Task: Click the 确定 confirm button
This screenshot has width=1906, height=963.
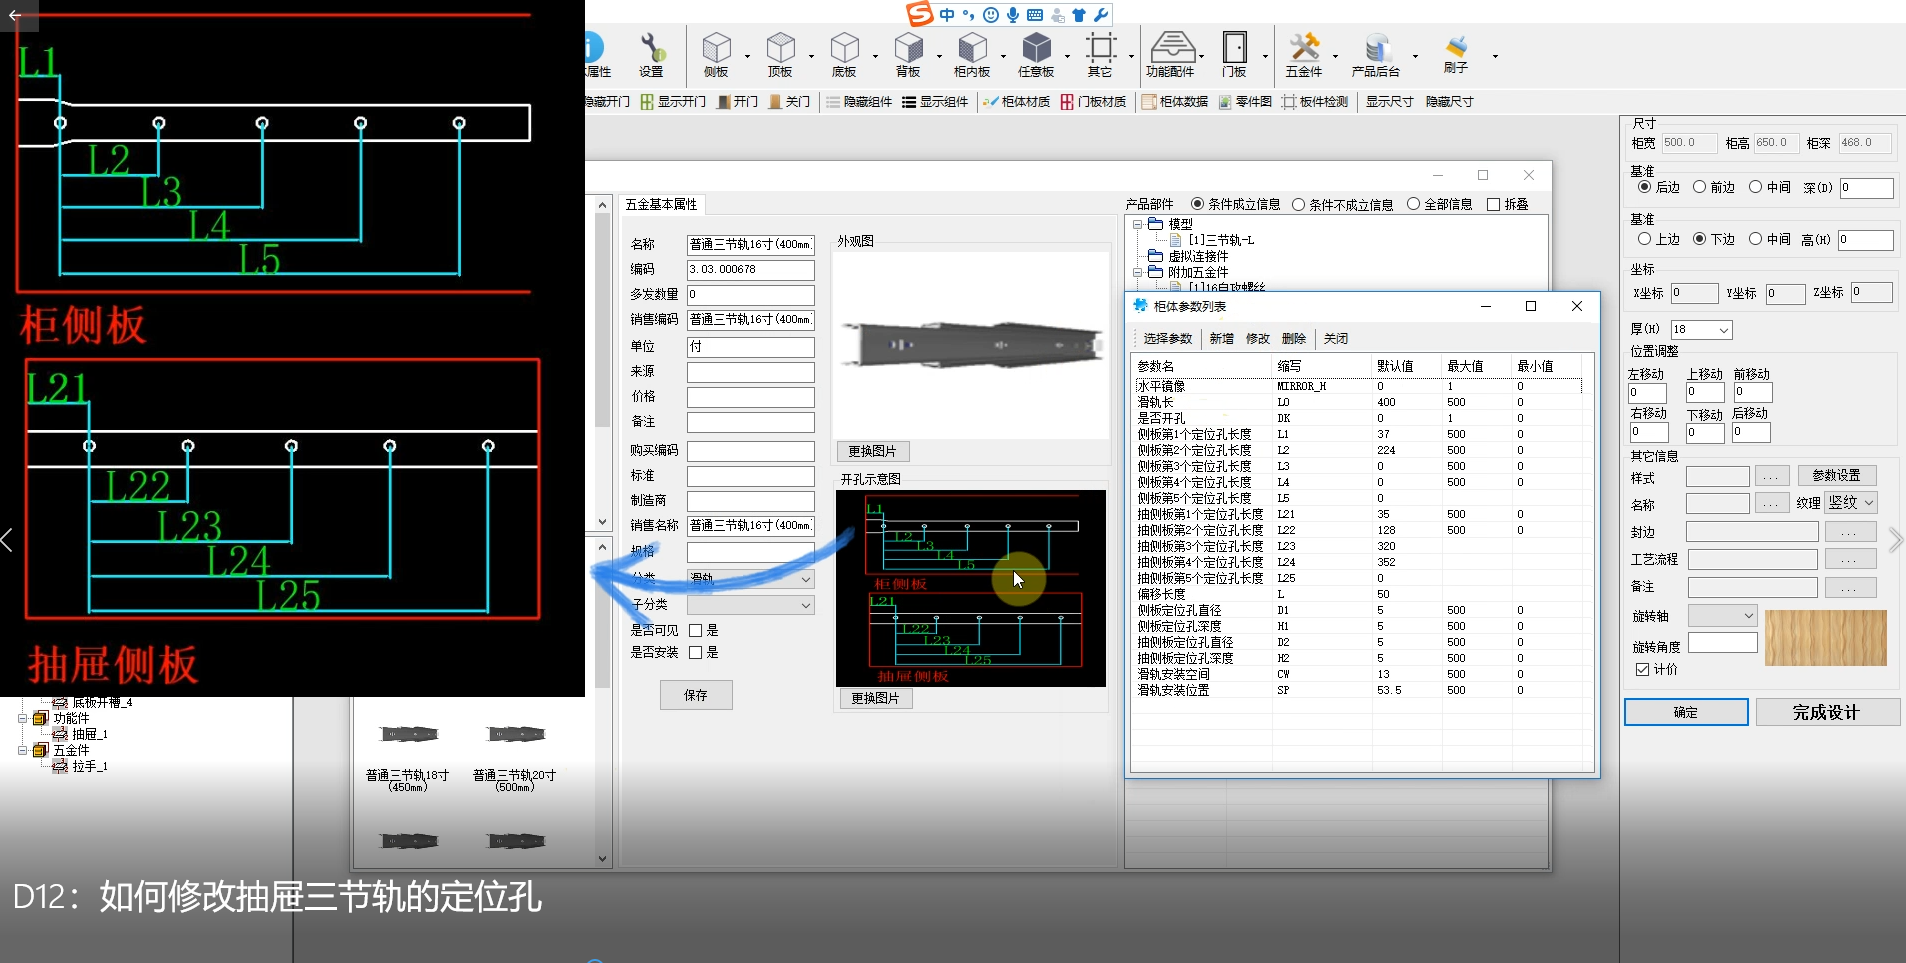Action: 1686,712
